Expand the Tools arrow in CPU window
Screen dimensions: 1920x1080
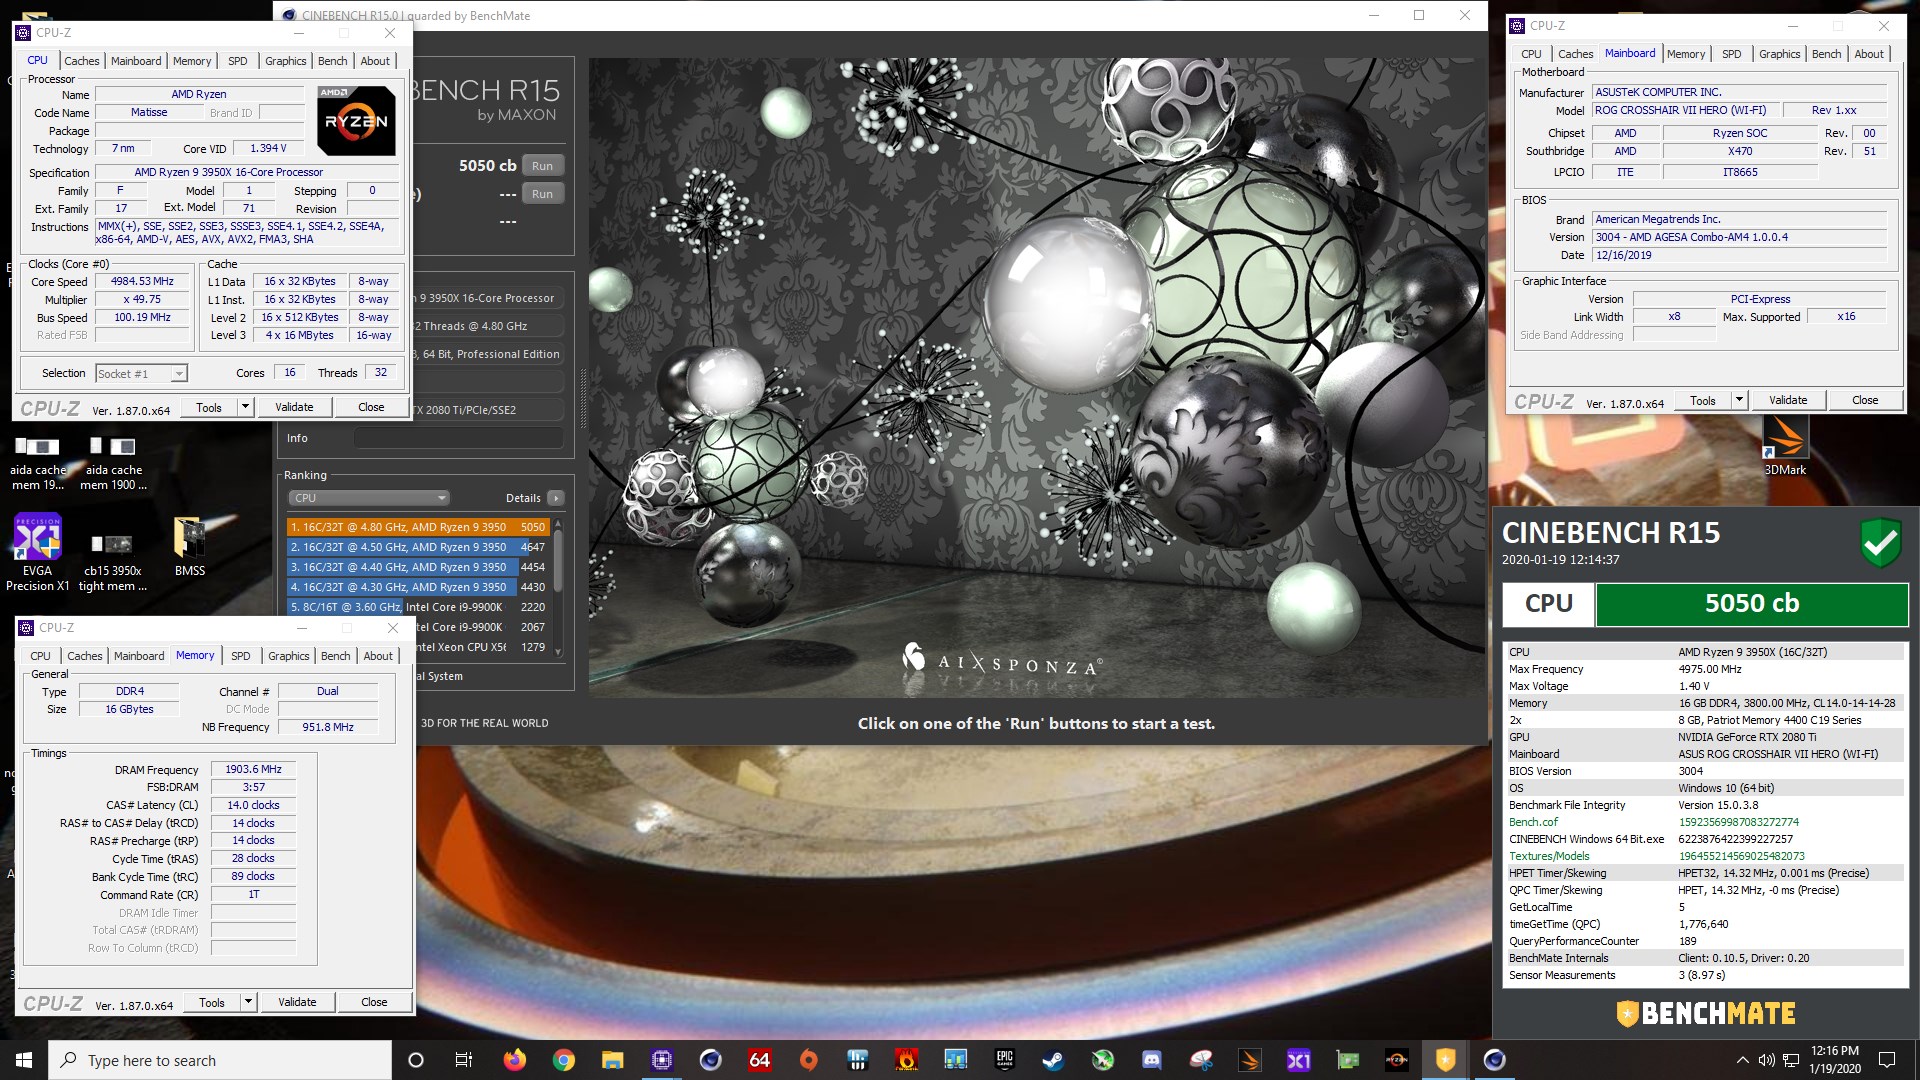pyautogui.click(x=245, y=407)
